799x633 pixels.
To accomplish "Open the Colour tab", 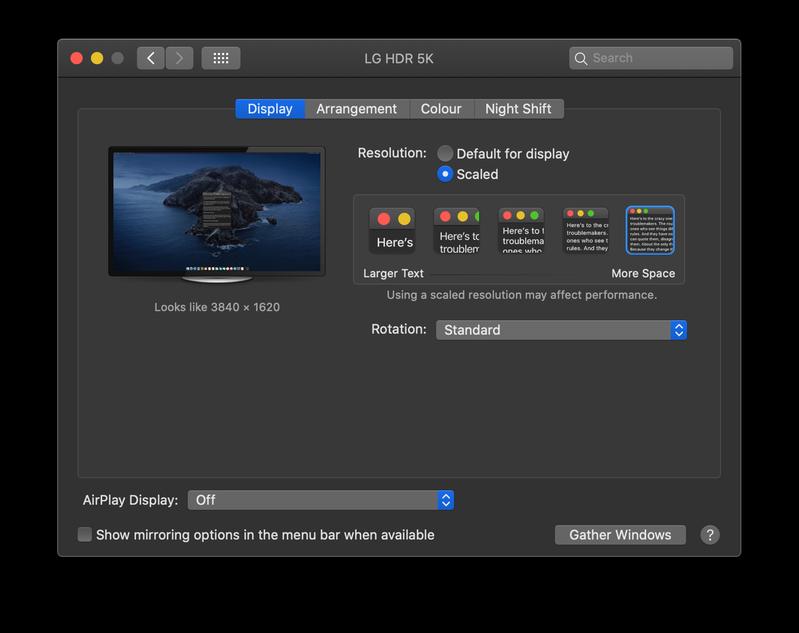I will point(441,109).
